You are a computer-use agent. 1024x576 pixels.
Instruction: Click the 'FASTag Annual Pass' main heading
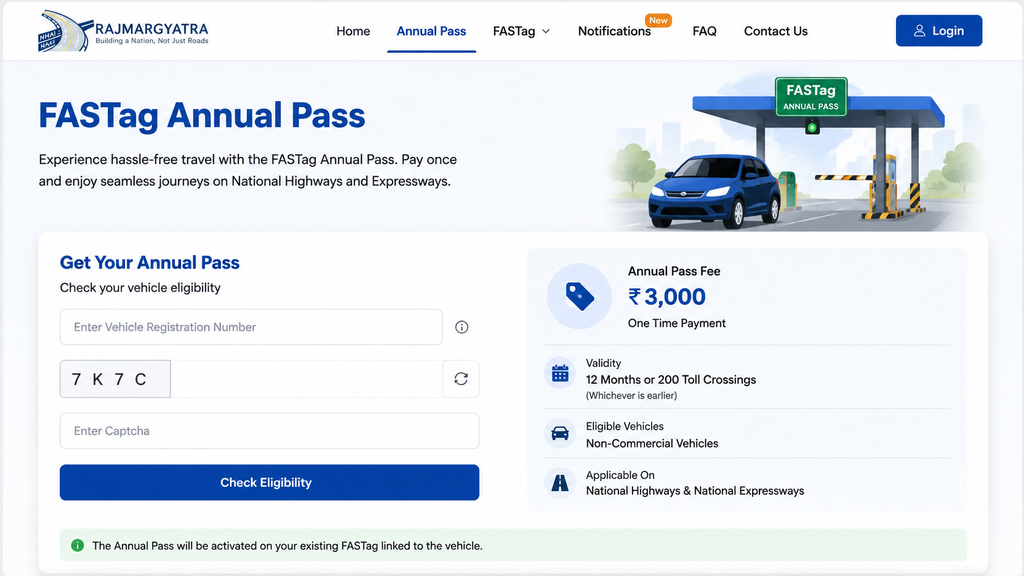point(202,116)
